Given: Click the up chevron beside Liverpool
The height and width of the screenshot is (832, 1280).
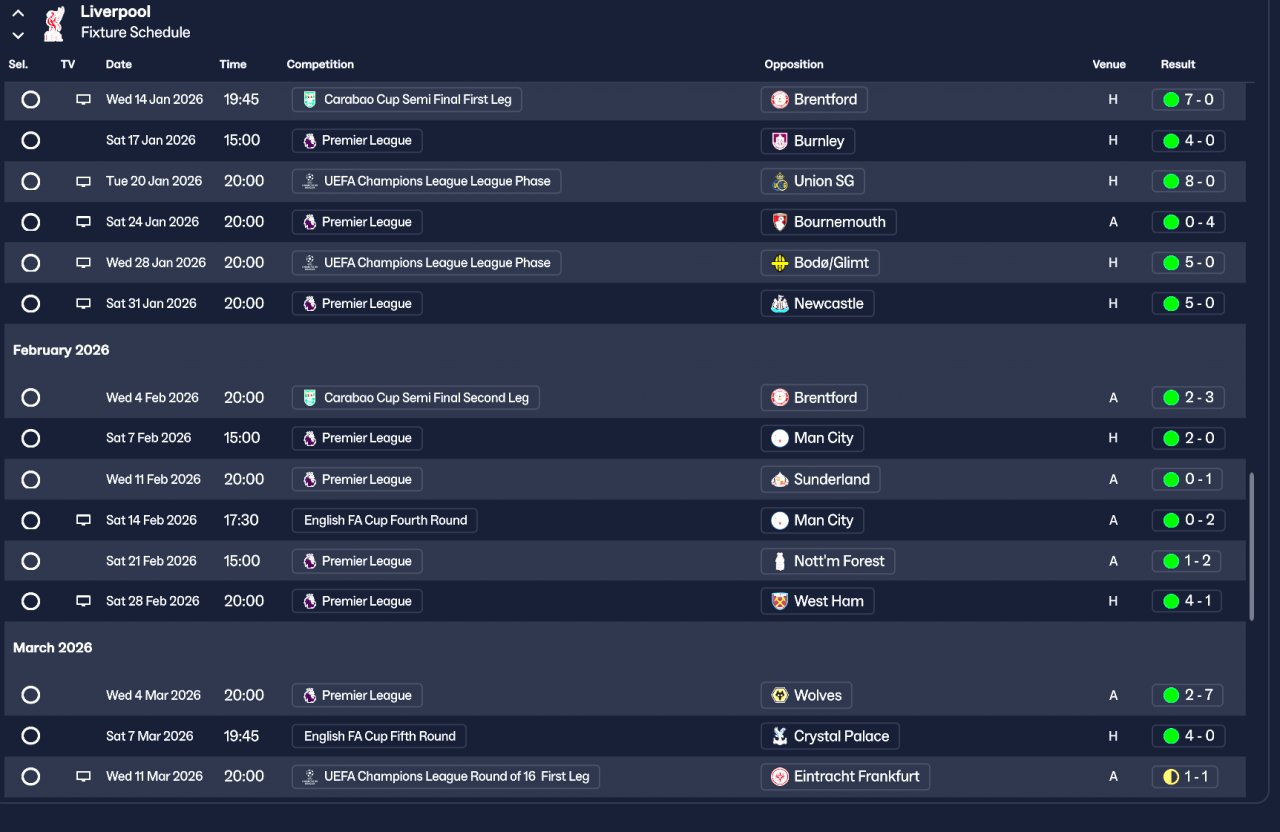Looking at the screenshot, I should 18,14.
